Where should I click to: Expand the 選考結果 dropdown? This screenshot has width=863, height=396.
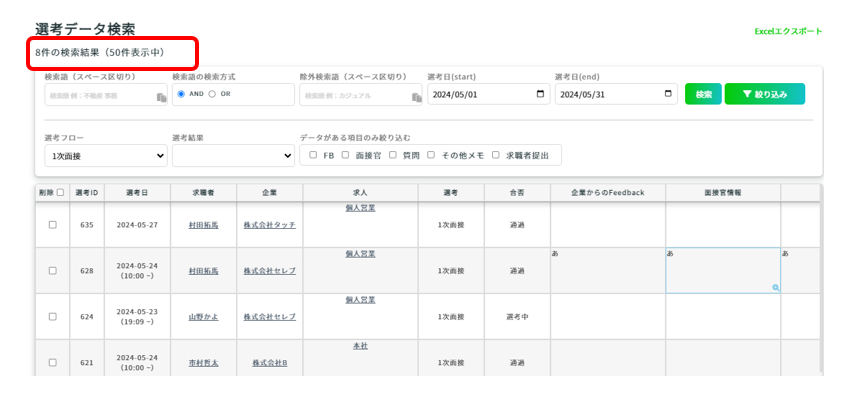click(233, 156)
